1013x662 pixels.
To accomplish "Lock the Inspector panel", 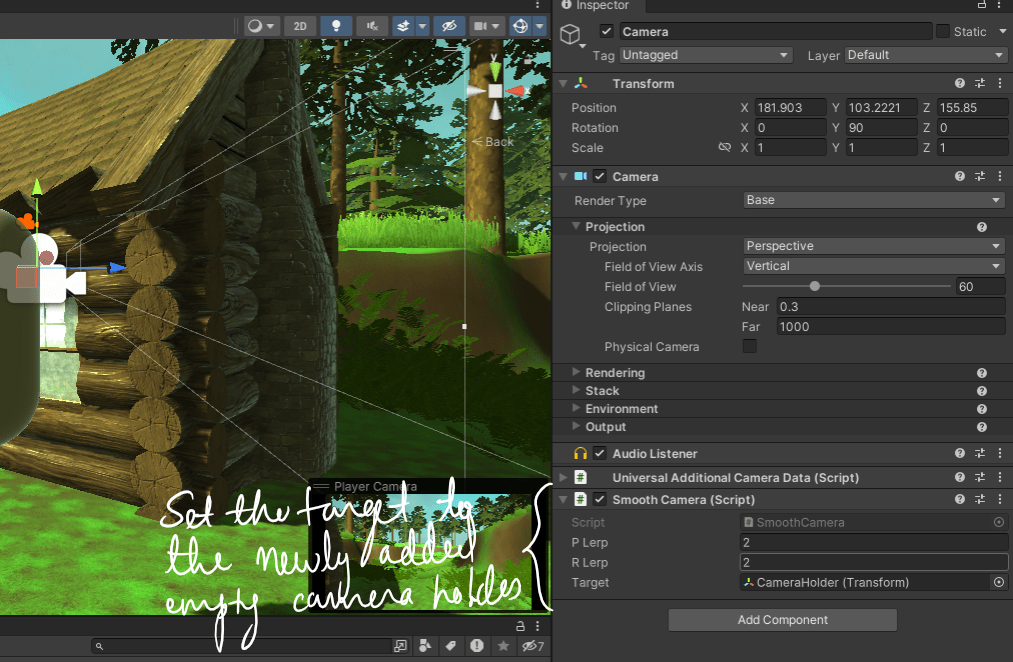I will 982,5.
